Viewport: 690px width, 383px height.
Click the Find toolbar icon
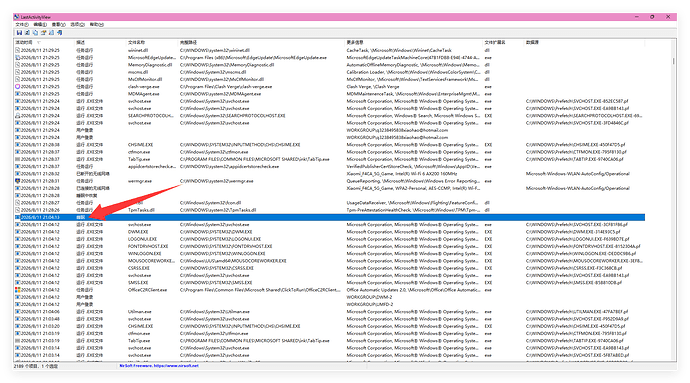tap(51, 33)
